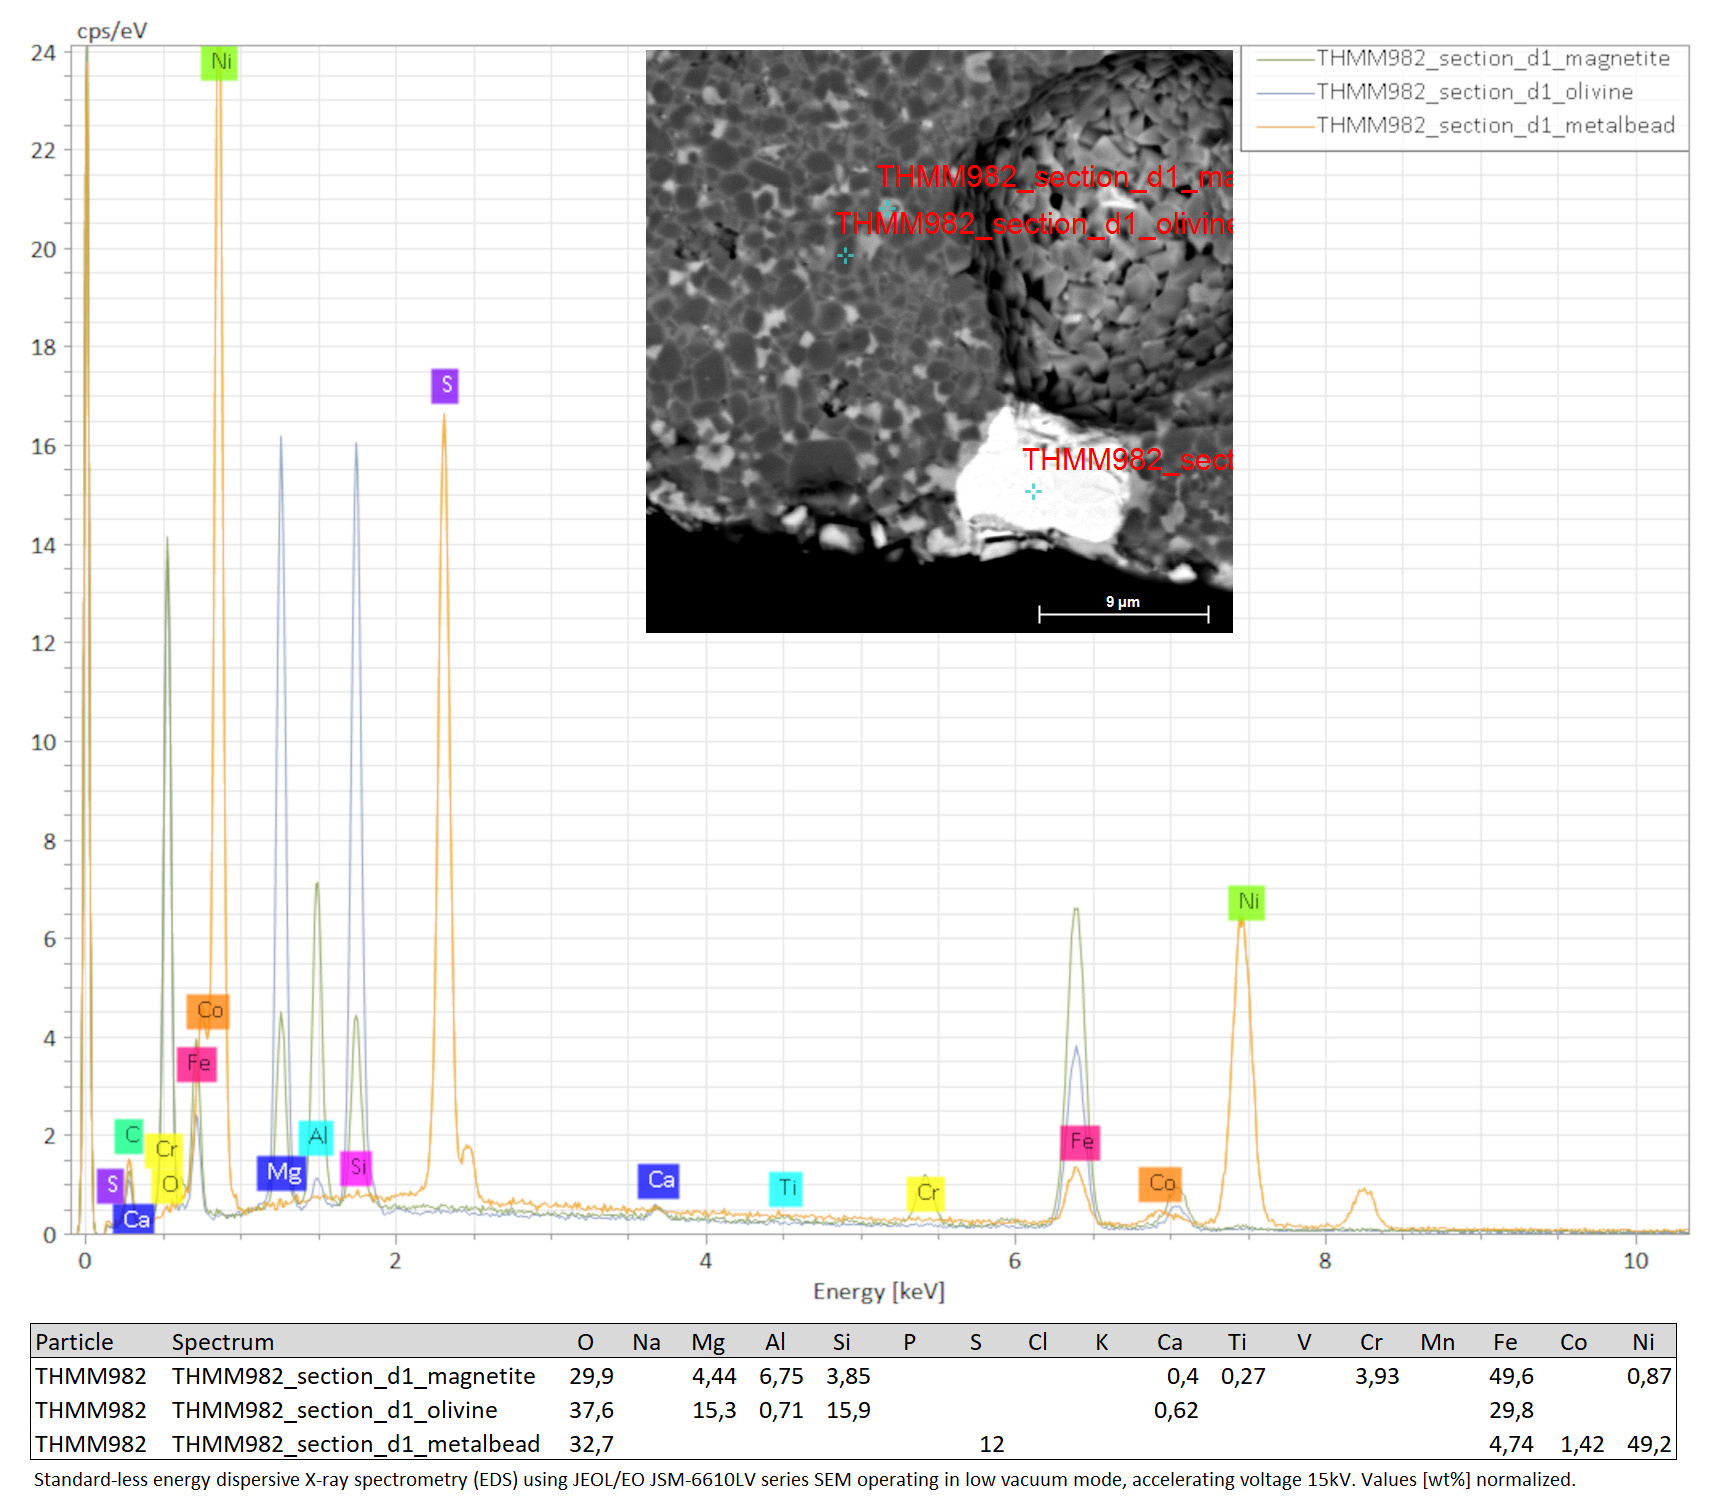Click the purple S peak label

(x=445, y=386)
